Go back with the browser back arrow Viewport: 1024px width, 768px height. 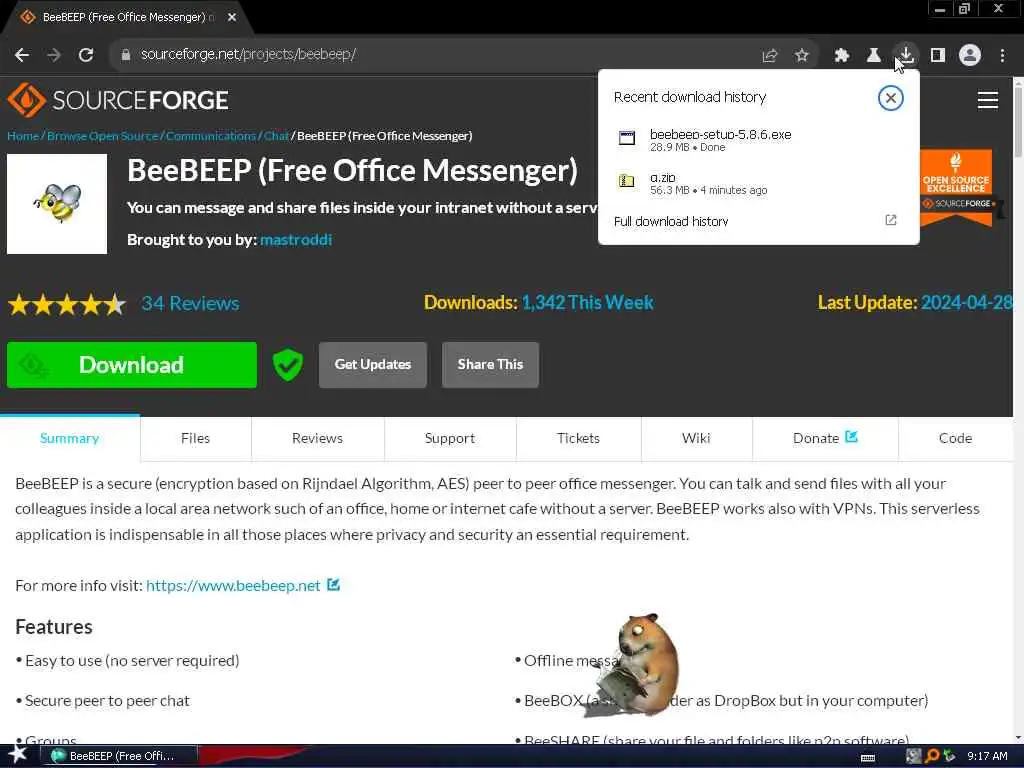click(x=22, y=55)
